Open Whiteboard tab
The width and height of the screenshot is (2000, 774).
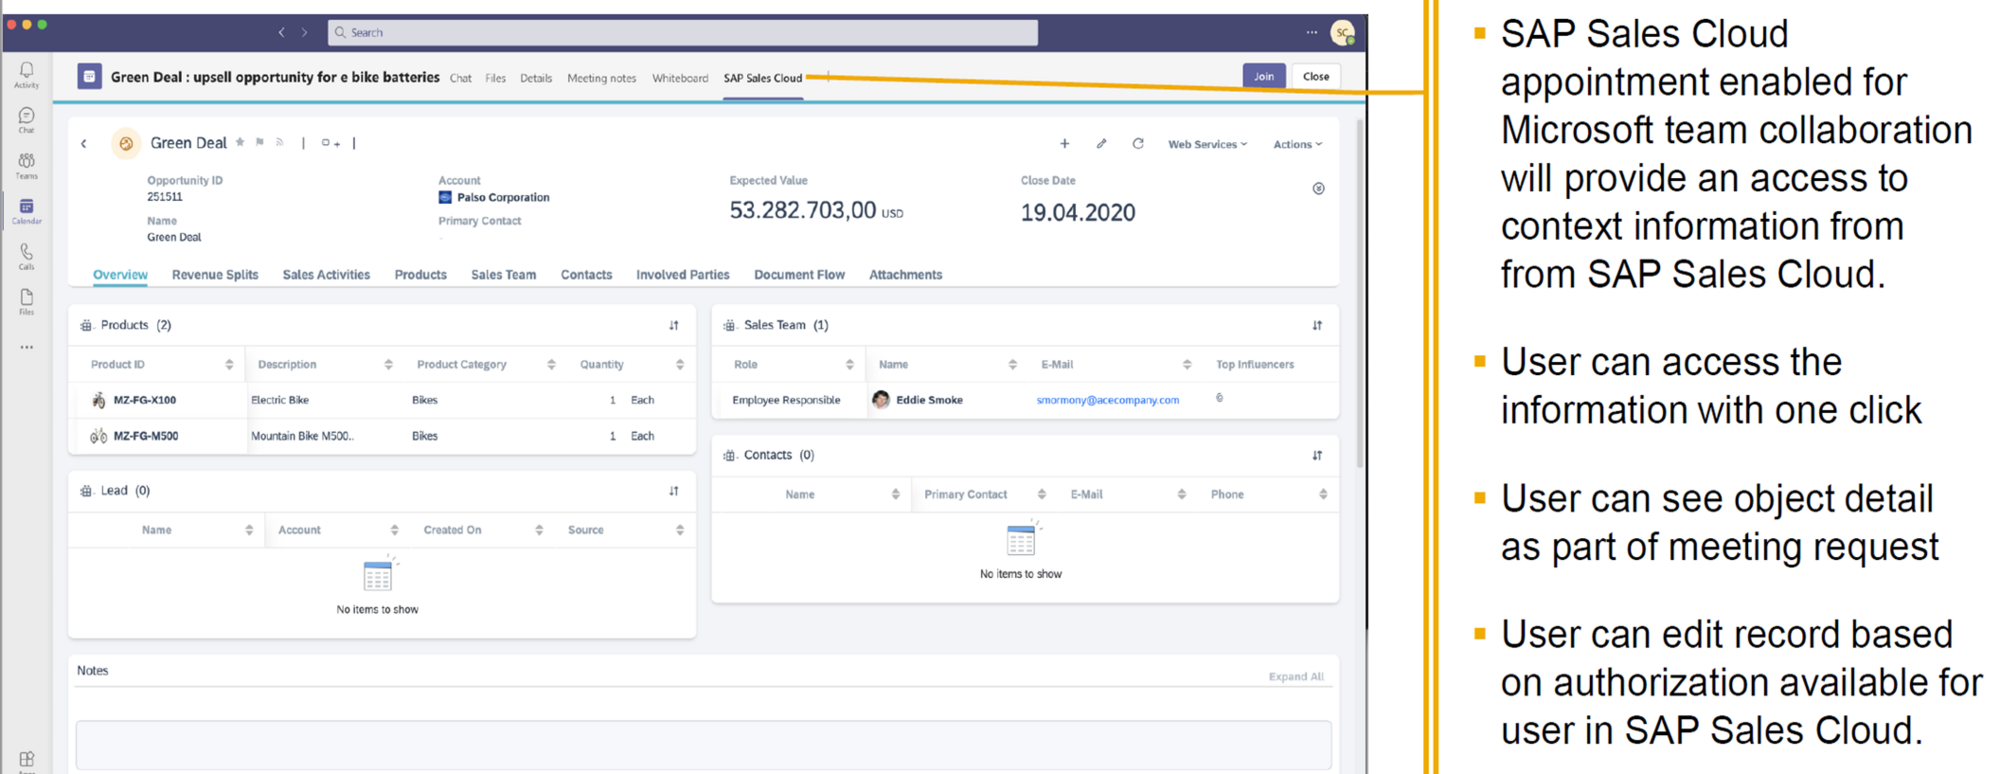click(x=680, y=78)
